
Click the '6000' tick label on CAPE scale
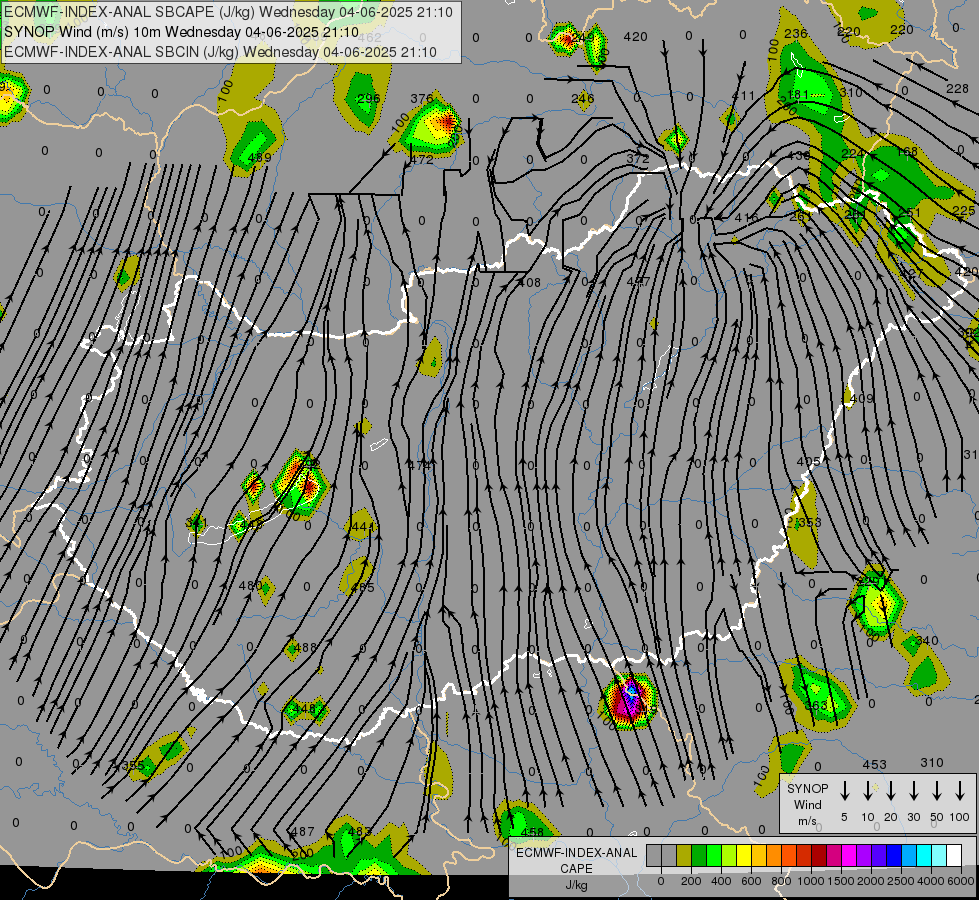(x=960, y=881)
